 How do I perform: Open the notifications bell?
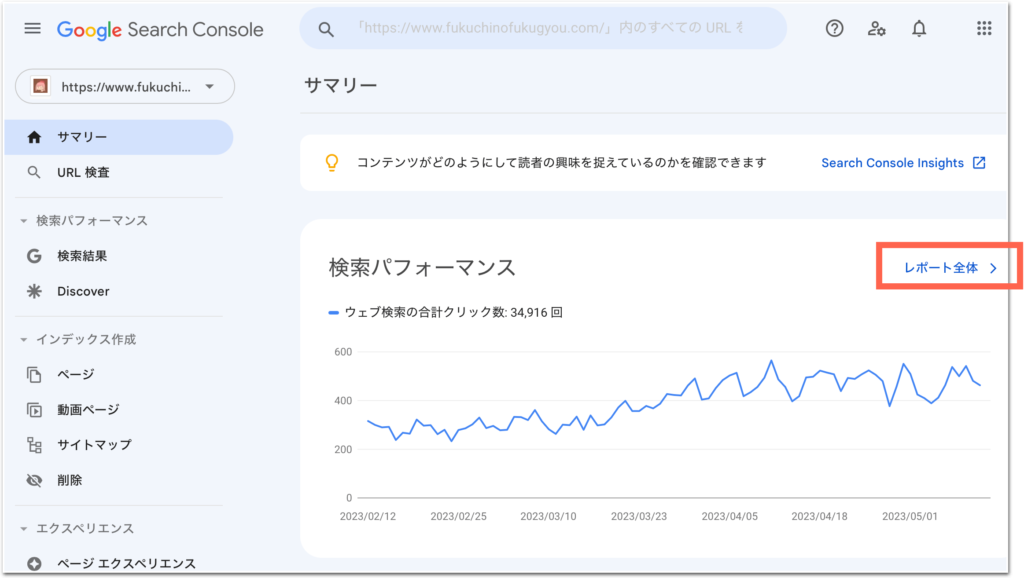[x=919, y=28]
